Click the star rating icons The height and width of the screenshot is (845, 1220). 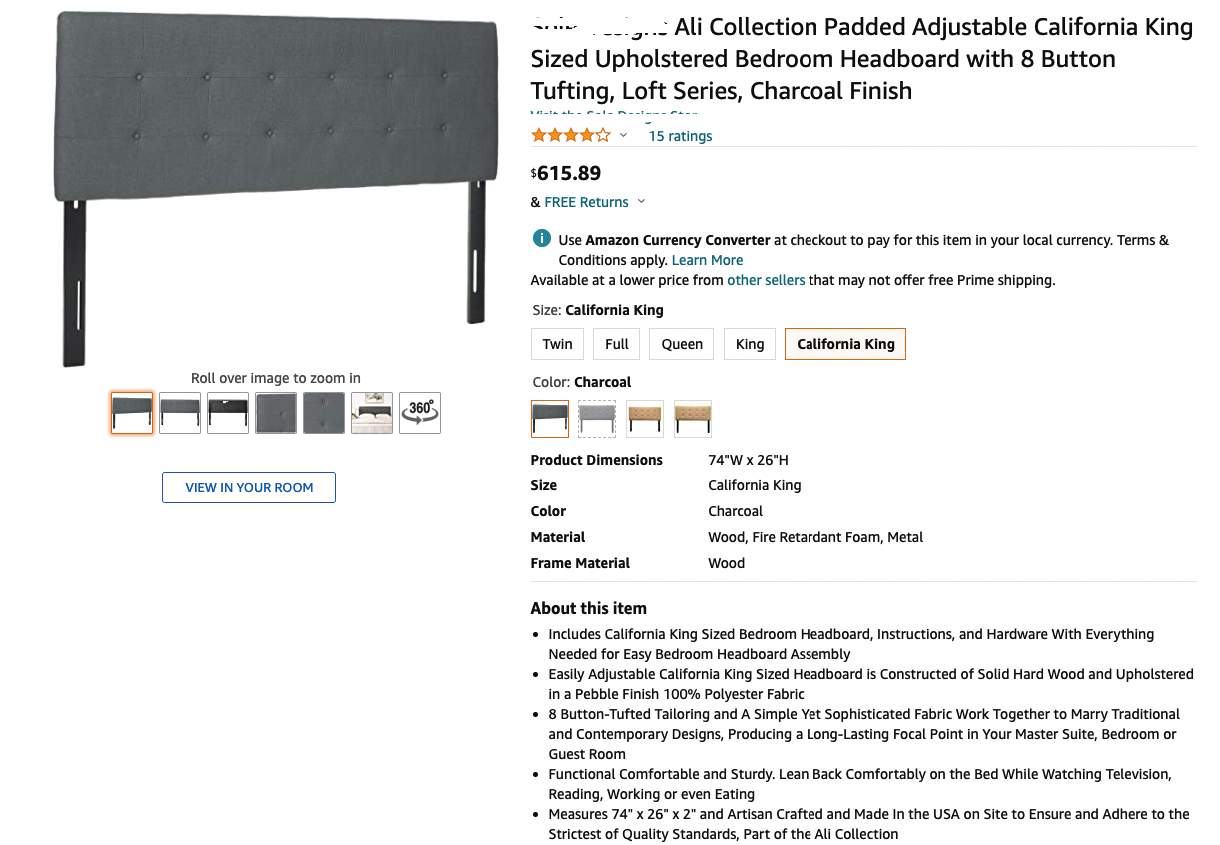coord(570,136)
